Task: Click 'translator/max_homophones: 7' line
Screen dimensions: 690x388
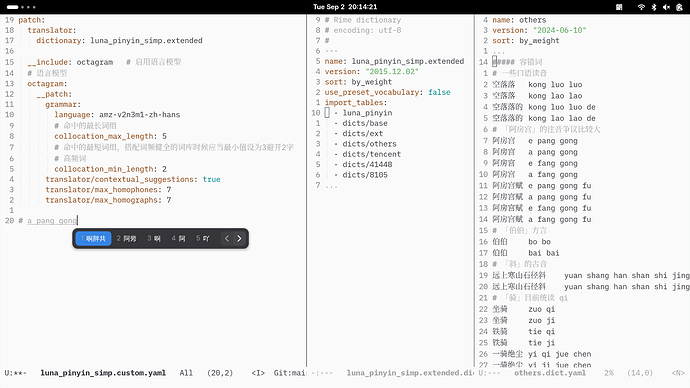Action: click(x=108, y=190)
